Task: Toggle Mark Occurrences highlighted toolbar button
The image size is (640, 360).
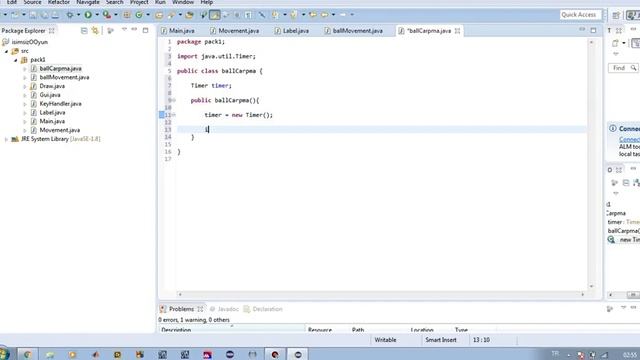Action: pos(215,15)
